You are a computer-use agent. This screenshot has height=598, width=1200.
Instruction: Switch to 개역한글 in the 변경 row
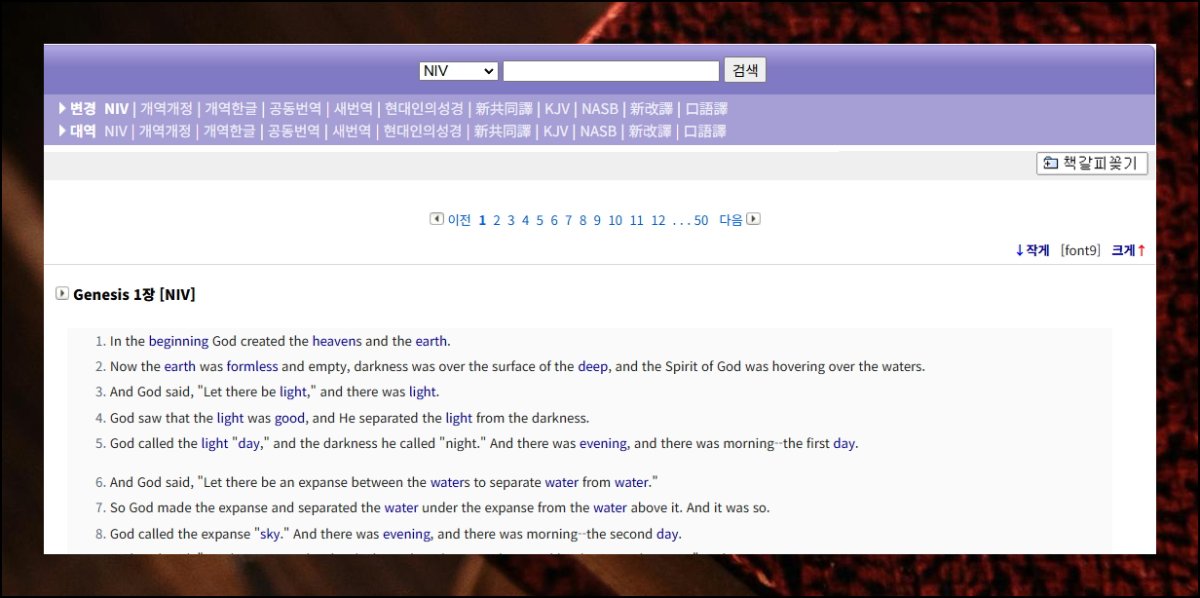pyautogui.click(x=231, y=109)
